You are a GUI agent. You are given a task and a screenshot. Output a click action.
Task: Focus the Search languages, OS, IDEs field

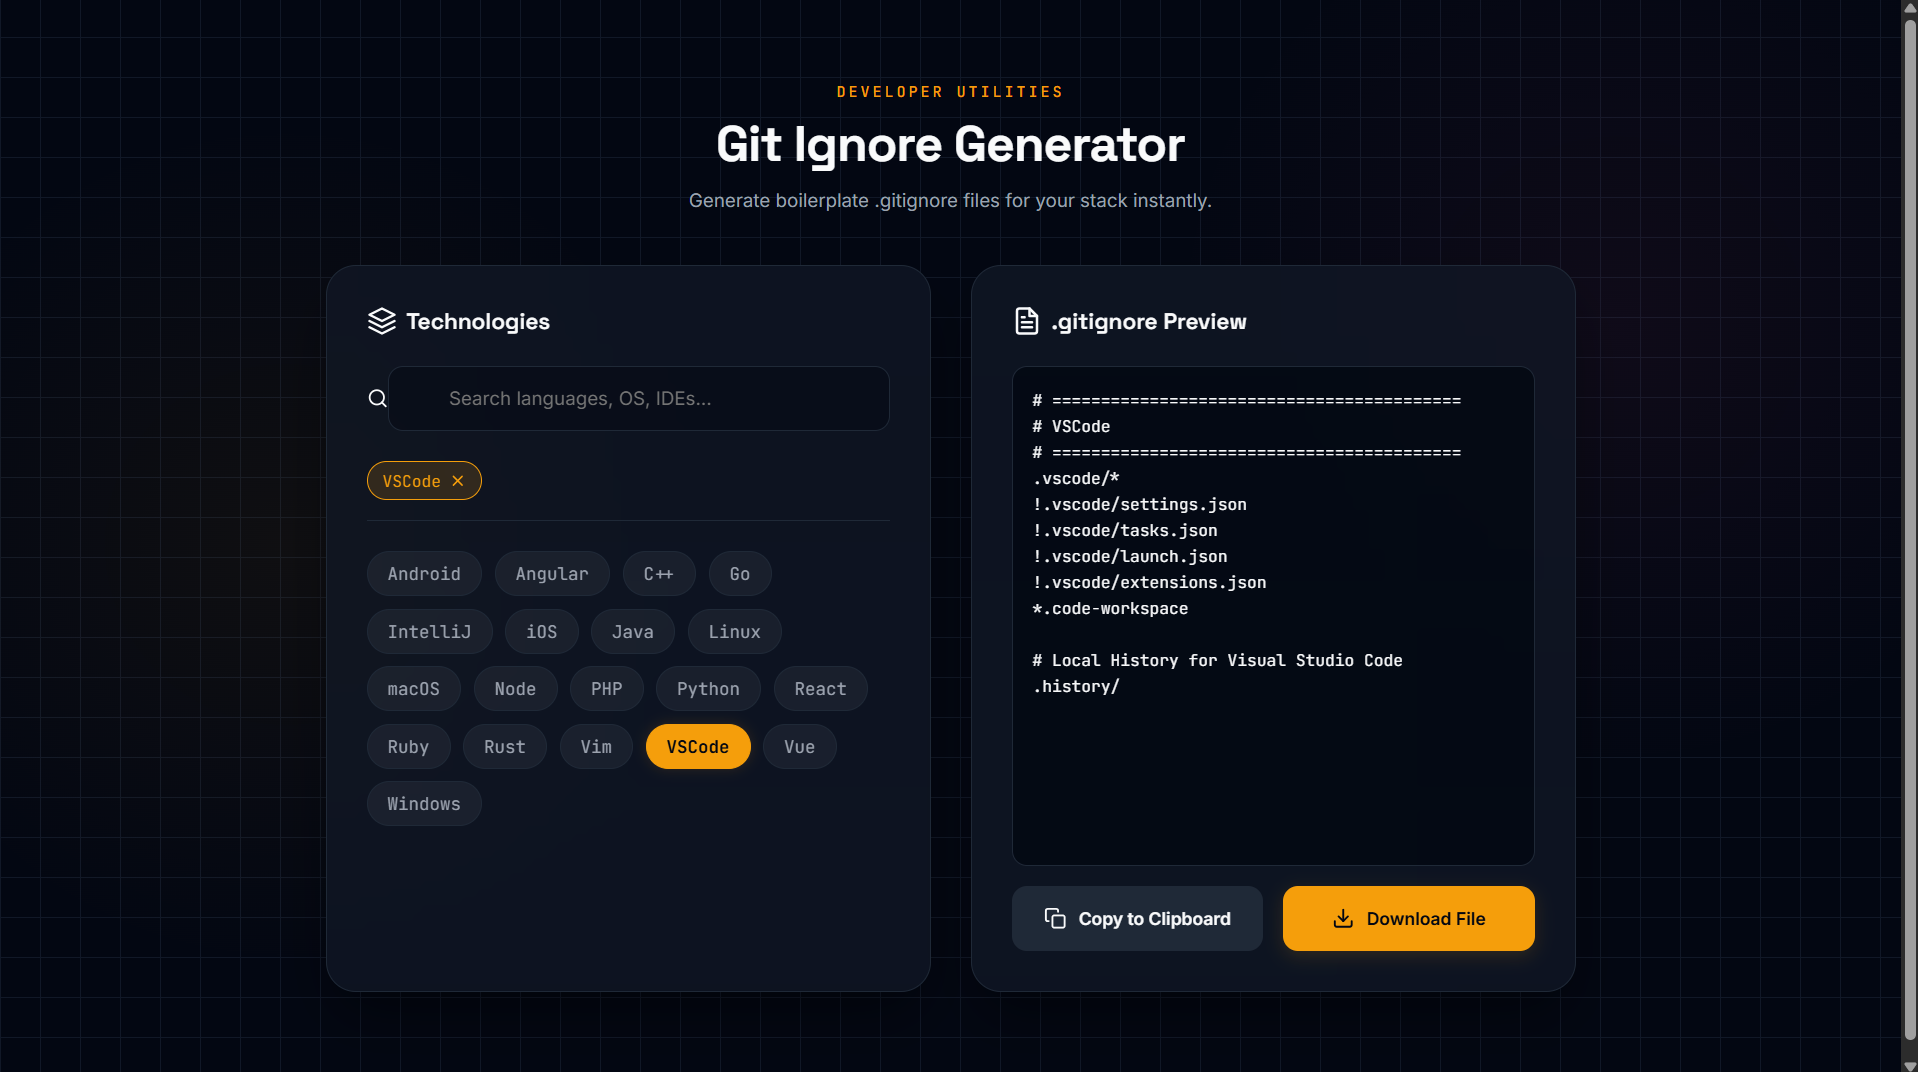(639, 398)
